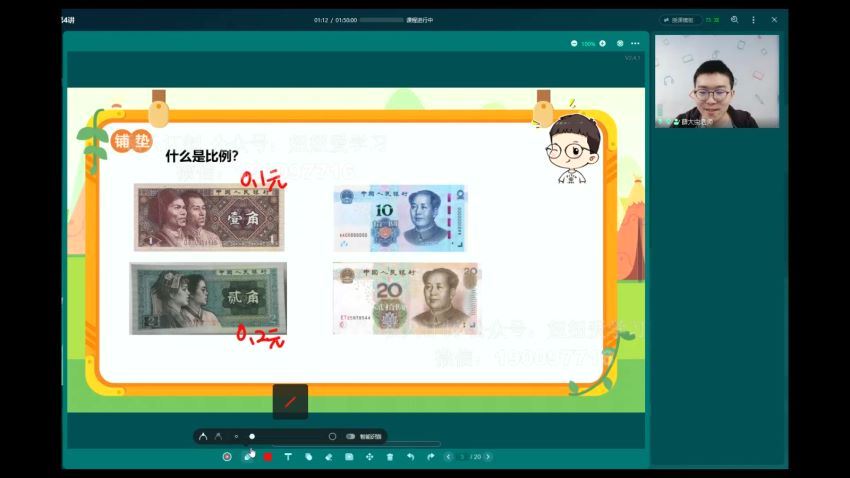The height and width of the screenshot is (478, 850).
Task: Click the current page number field
Action: [x=462, y=457]
